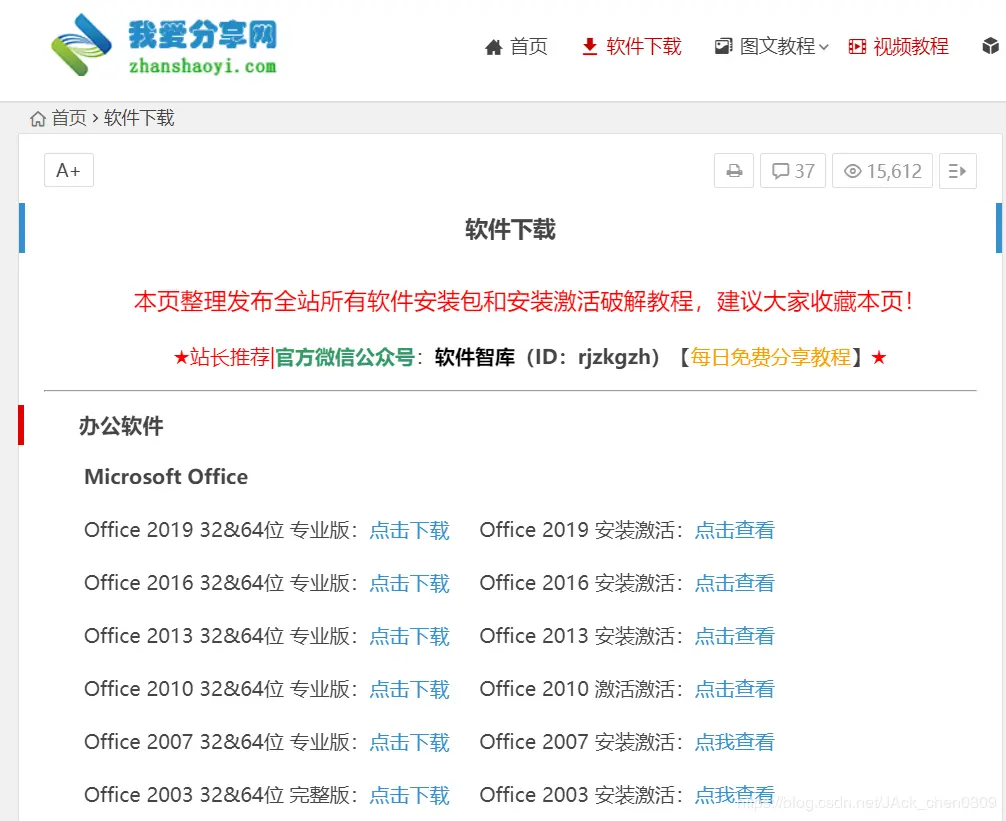Screen dimensions: 1006x821
Task: Toggle the sidebar collapse icon
Action: [x=958, y=171]
